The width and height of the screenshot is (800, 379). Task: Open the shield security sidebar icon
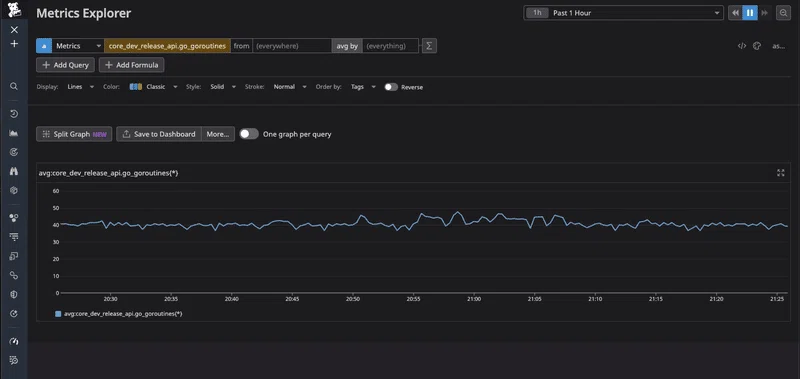tap(14, 294)
